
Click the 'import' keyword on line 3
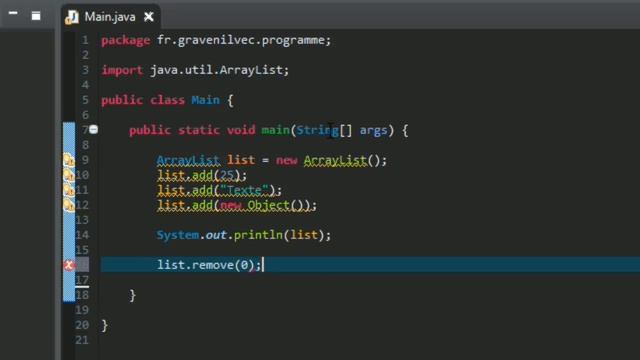tap(122, 70)
